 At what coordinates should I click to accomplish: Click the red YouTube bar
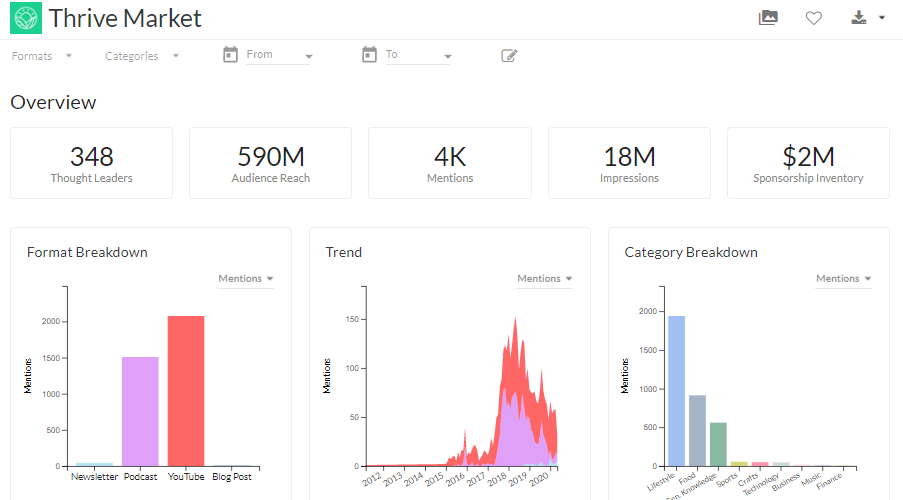(186, 391)
